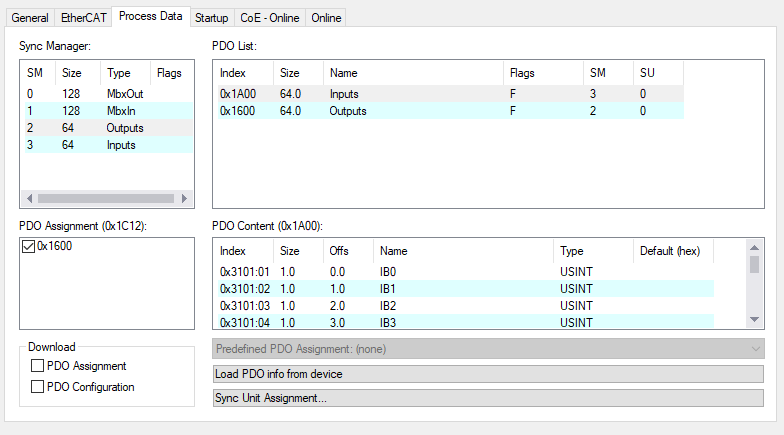Open Predefined PDO Assignment dropdown

click(x=488, y=349)
